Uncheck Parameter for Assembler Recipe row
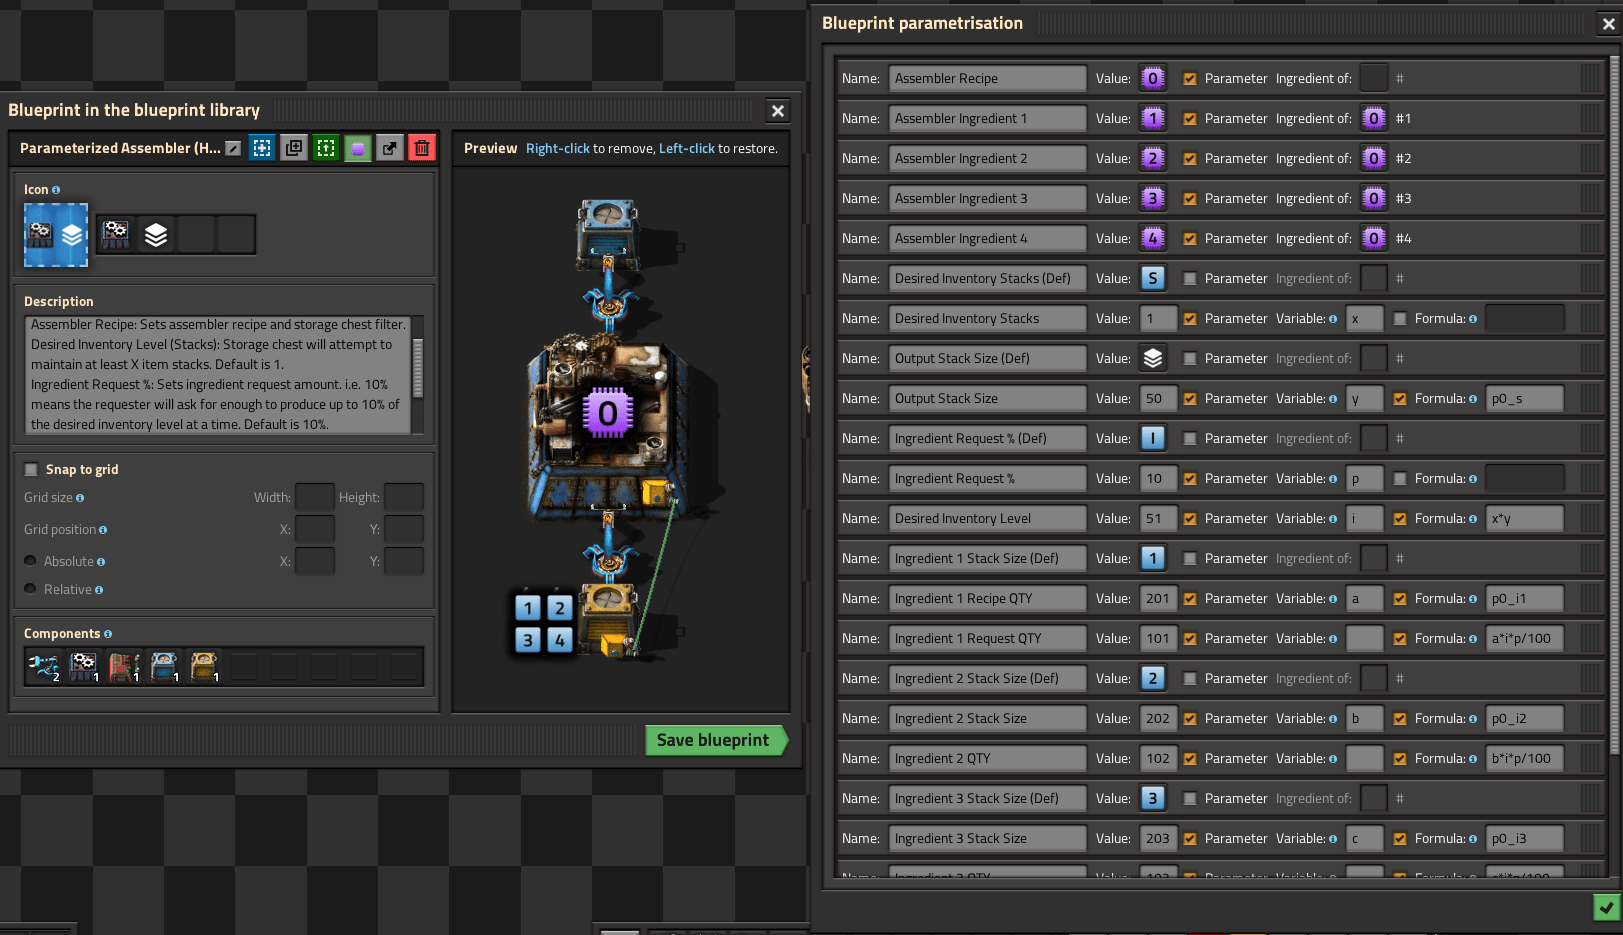1623x935 pixels. (1190, 79)
